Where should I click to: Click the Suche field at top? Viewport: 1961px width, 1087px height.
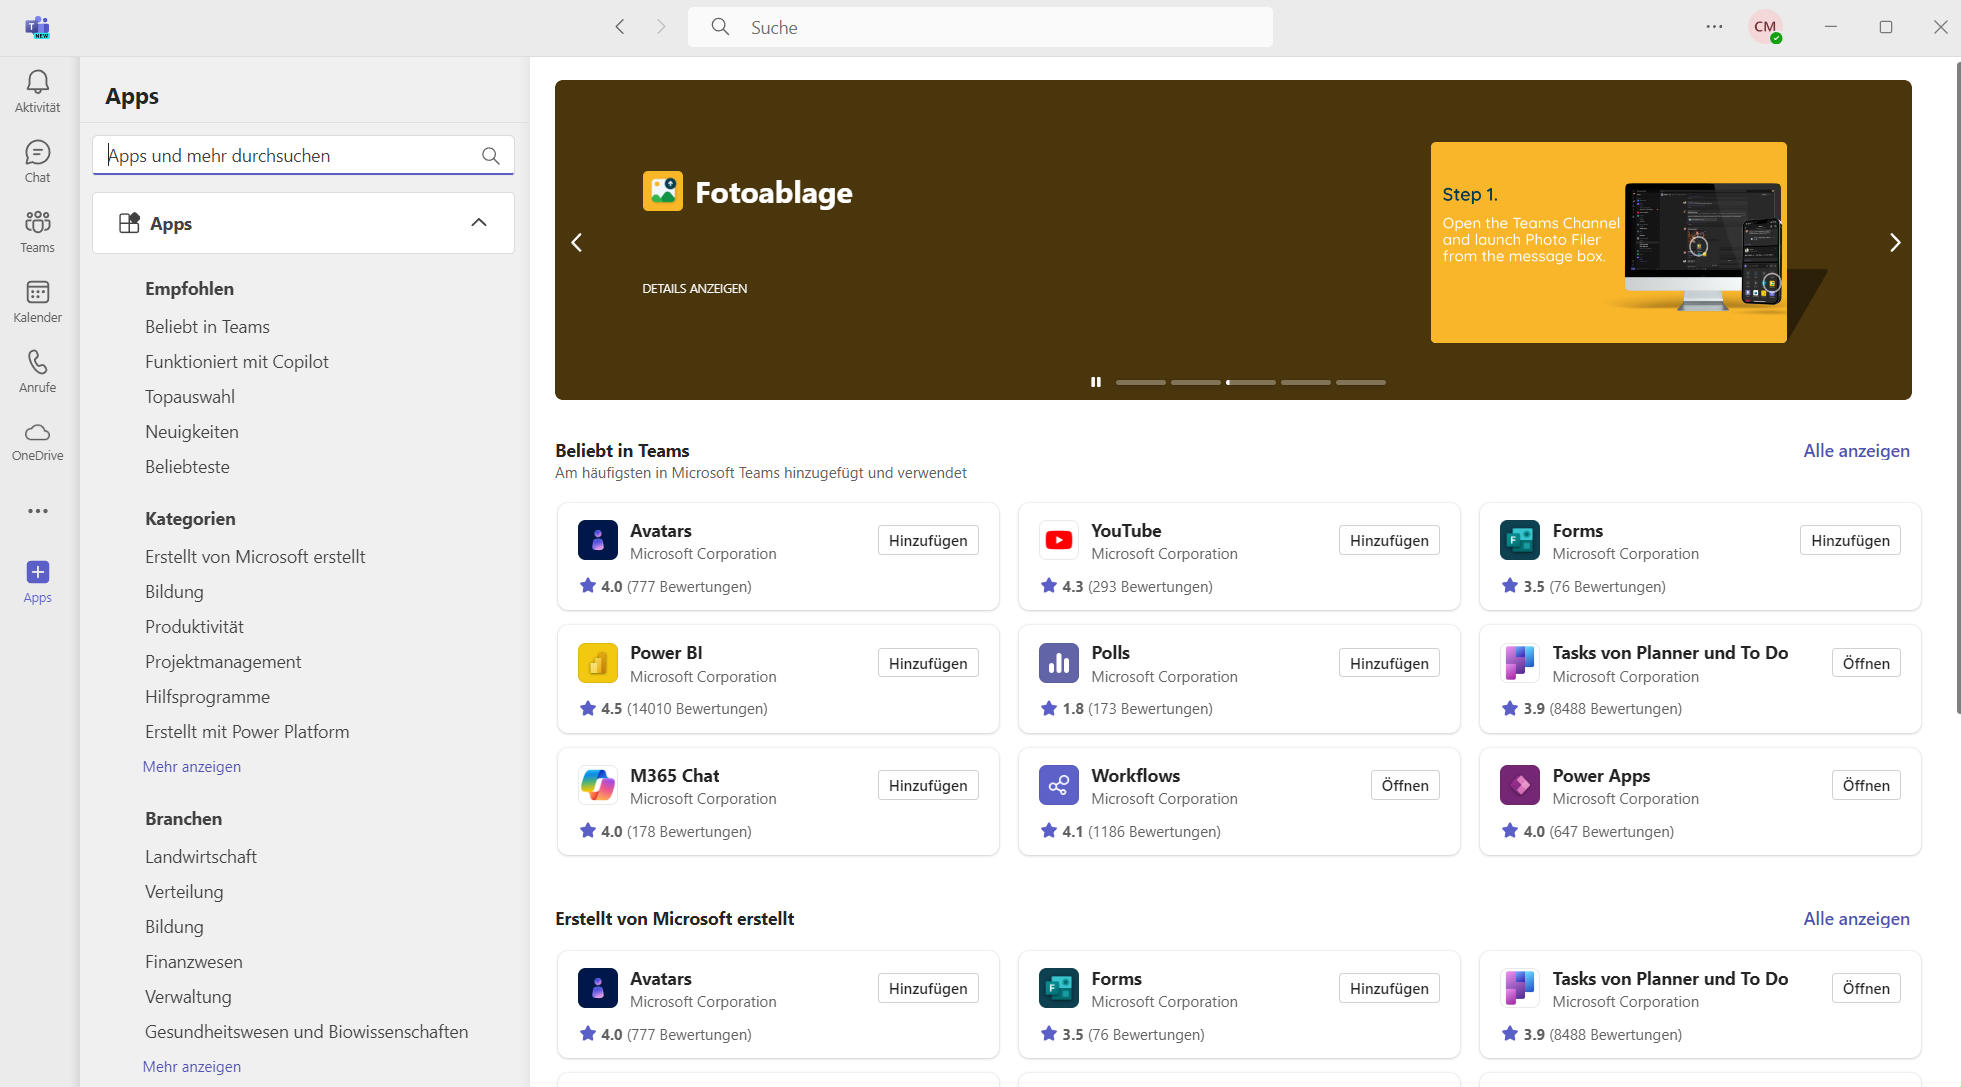pyautogui.click(x=980, y=27)
